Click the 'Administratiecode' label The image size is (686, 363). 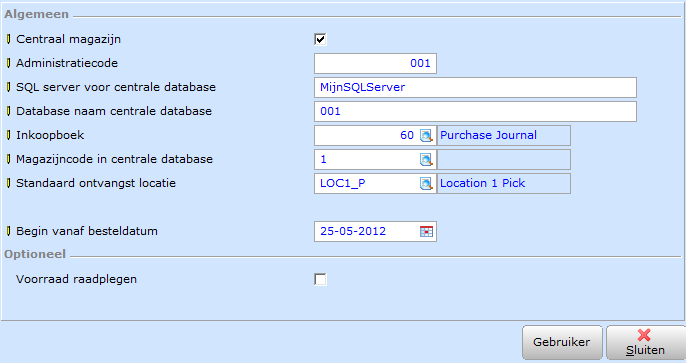67,63
